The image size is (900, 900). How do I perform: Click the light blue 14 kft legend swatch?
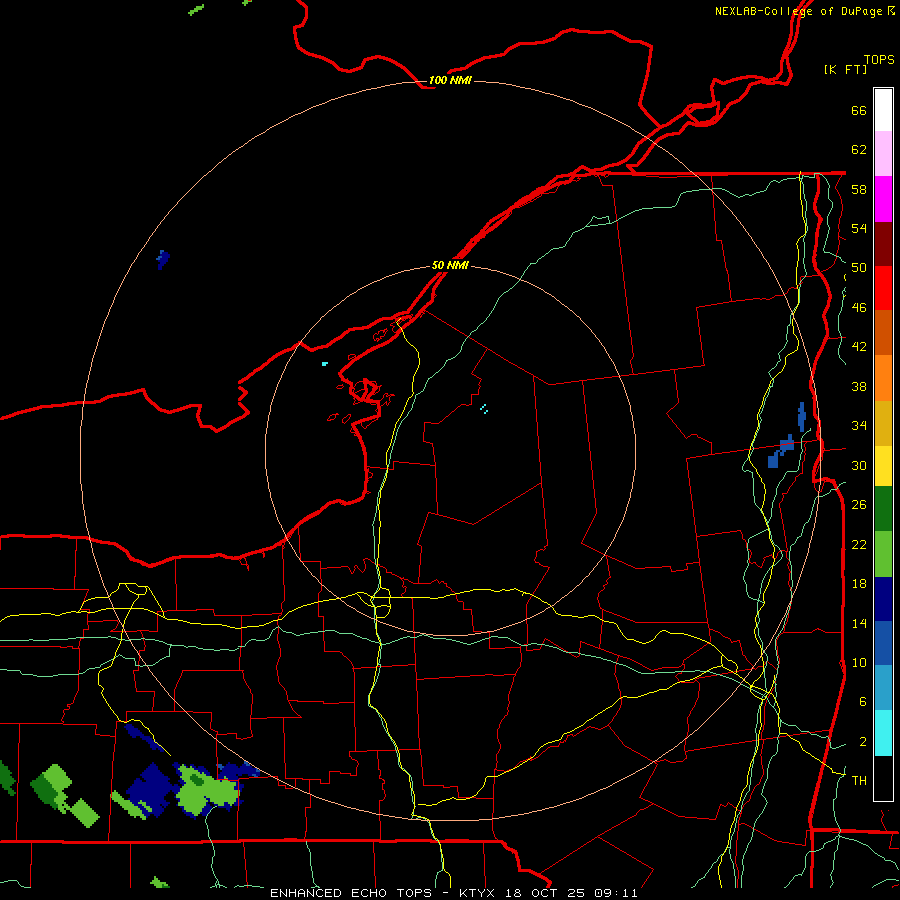[x=883, y=688]
